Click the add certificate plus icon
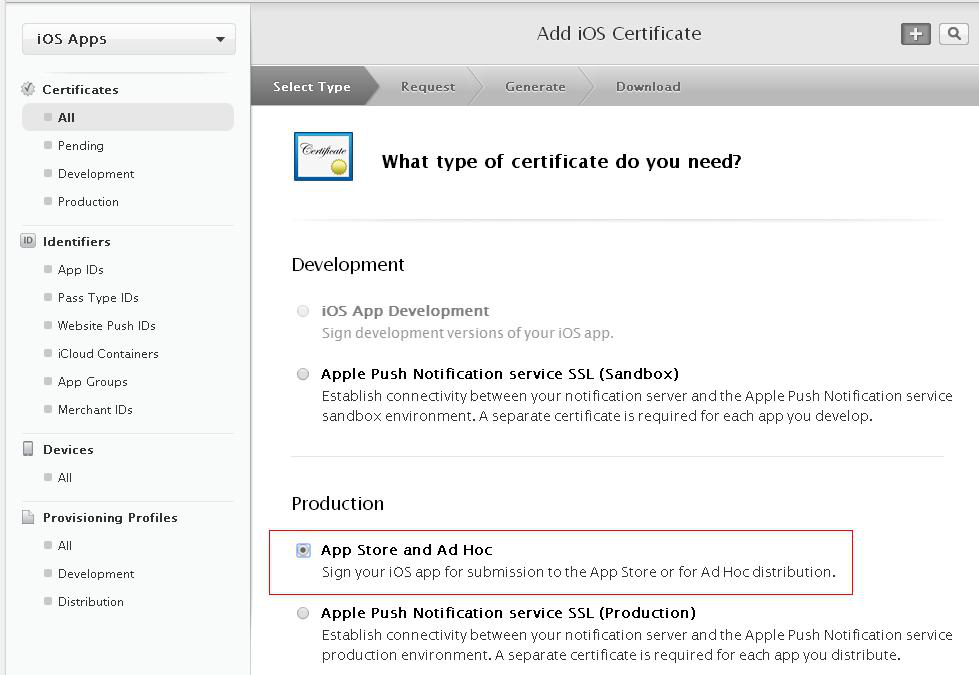This screenshot has height=675, width=979. [915, 34]
